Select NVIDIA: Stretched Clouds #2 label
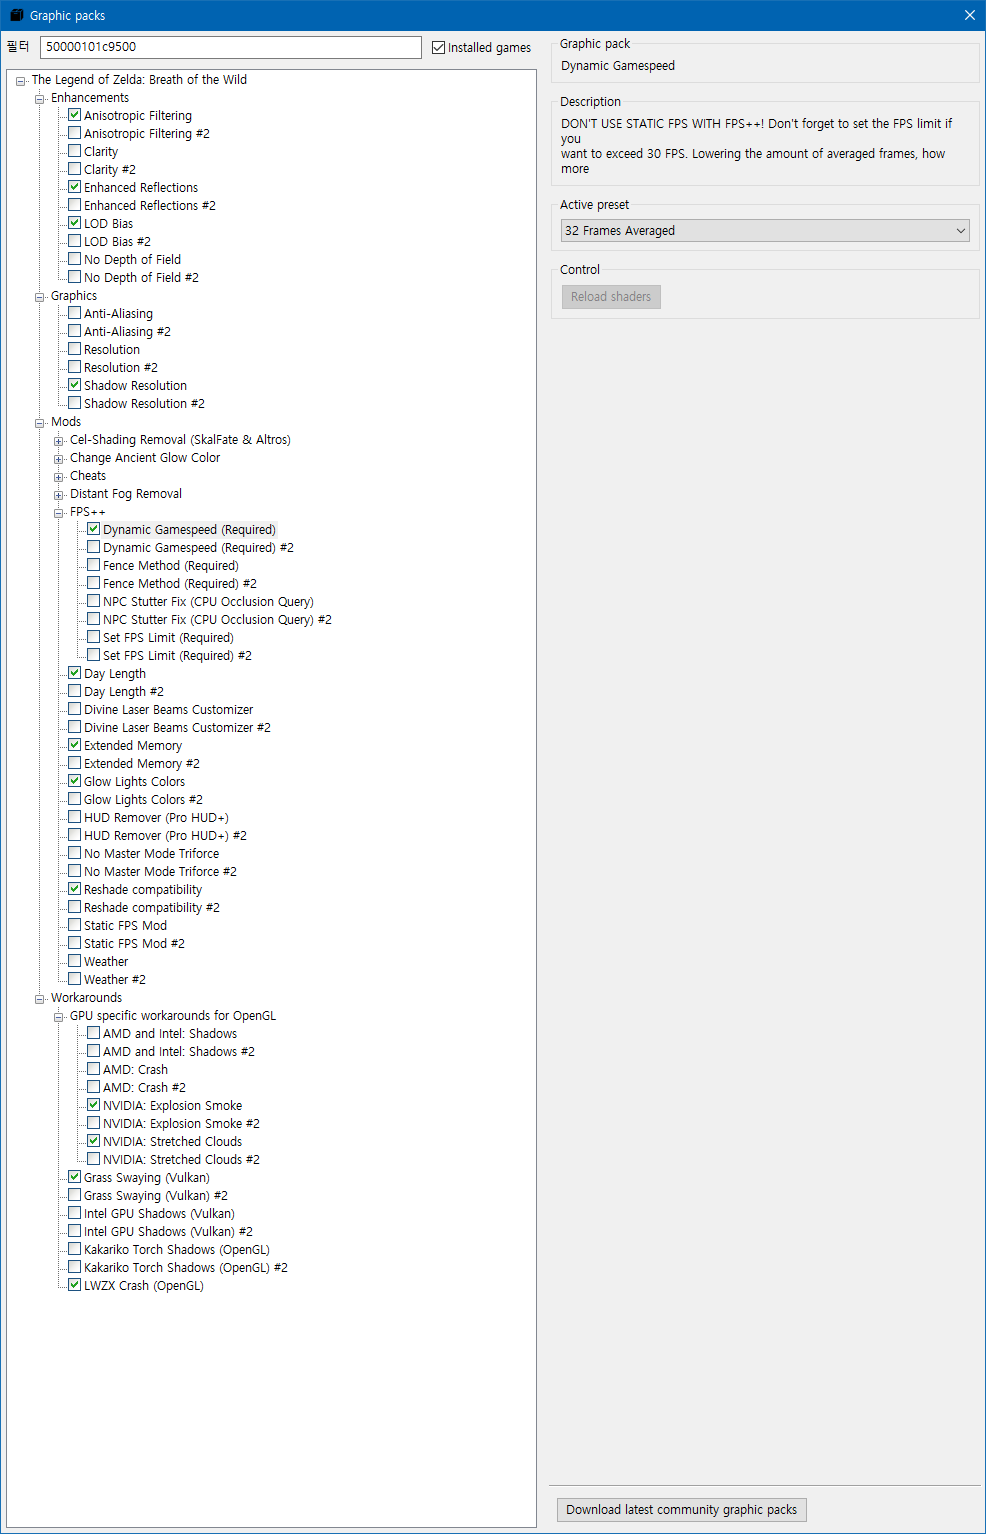The image size is (986, 1534). 181,1160
